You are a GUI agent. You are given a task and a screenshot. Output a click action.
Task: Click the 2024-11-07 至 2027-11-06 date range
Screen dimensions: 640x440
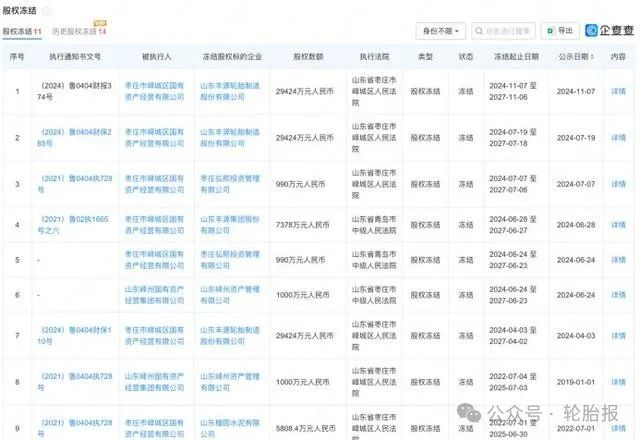(513, 91)
